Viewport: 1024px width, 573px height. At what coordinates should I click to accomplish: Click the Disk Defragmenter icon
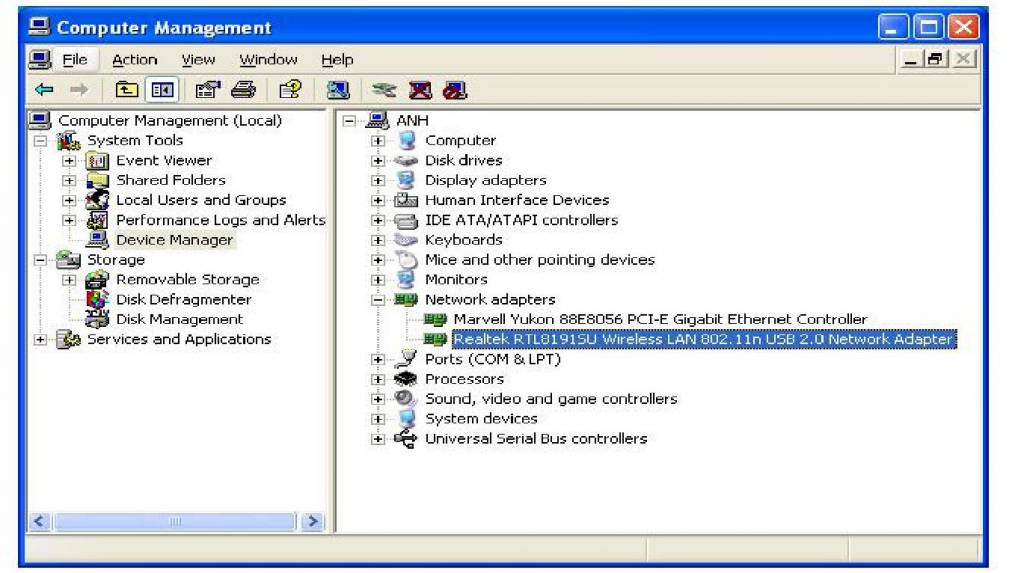pyautogui.click(x=97, y=299)
